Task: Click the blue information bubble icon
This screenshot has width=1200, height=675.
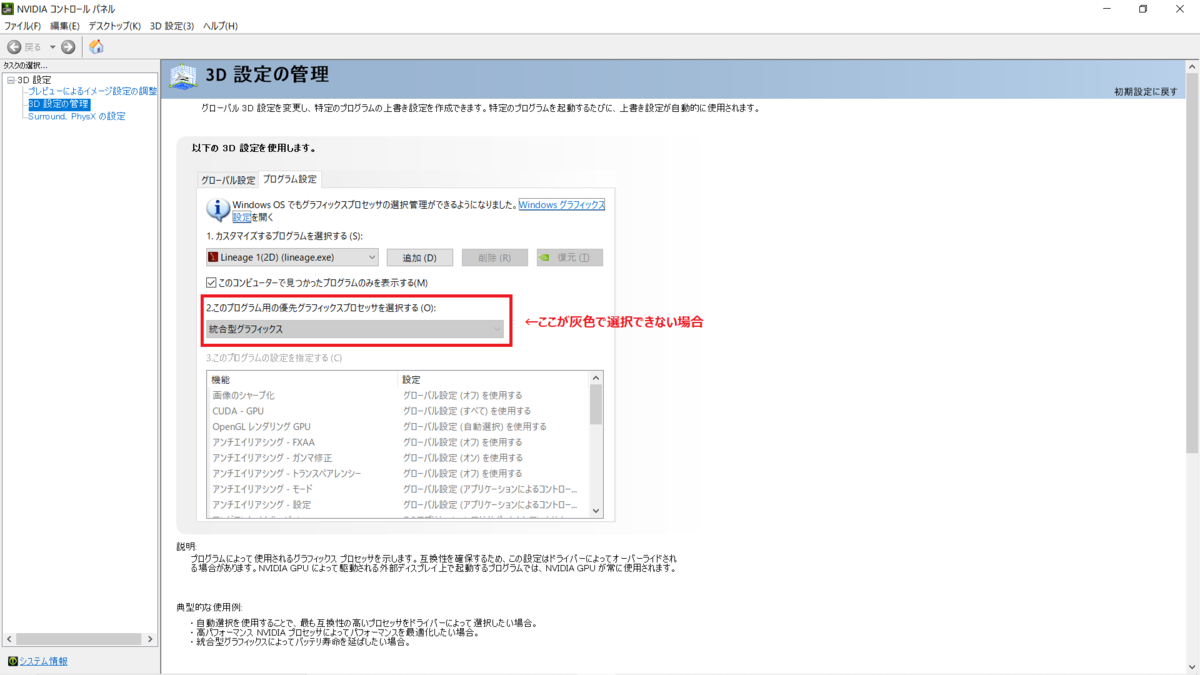Action: 218,209
